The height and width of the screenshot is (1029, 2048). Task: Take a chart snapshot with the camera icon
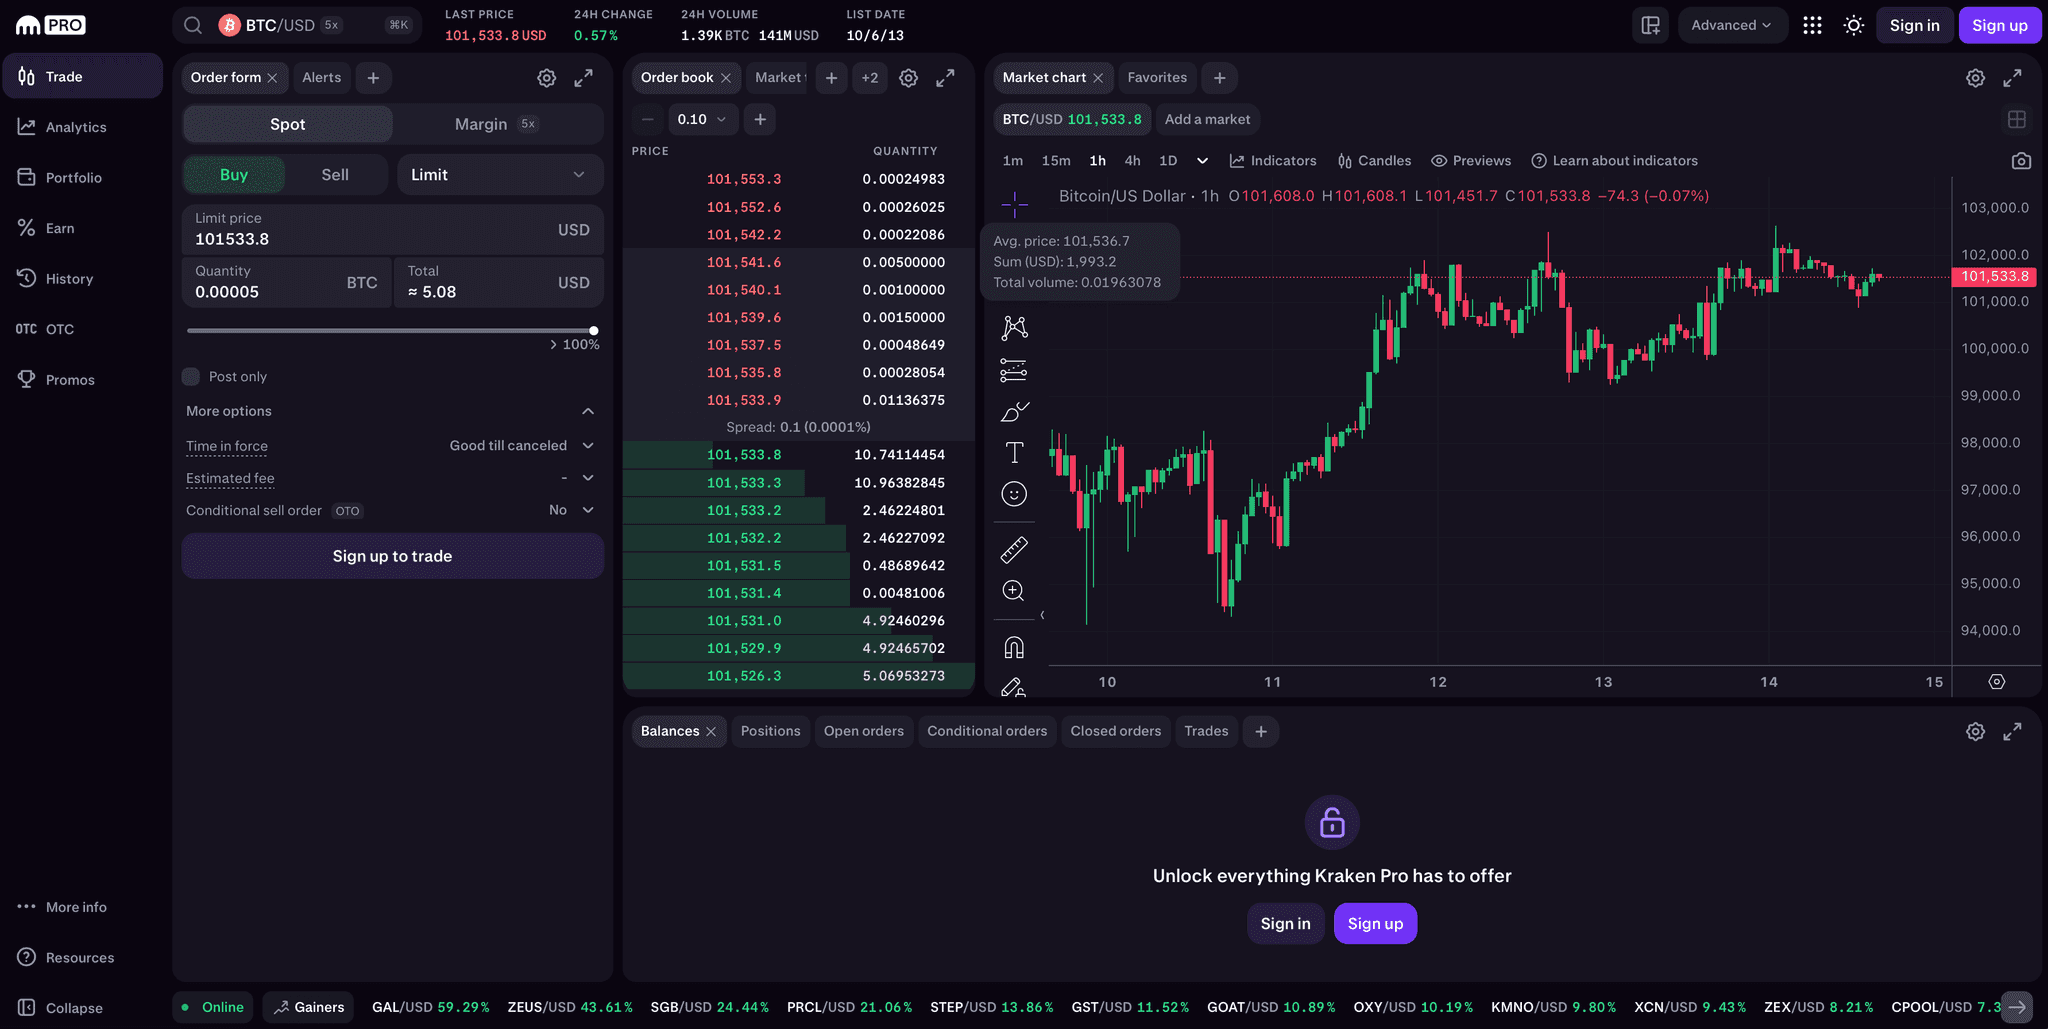[2021, 160]
